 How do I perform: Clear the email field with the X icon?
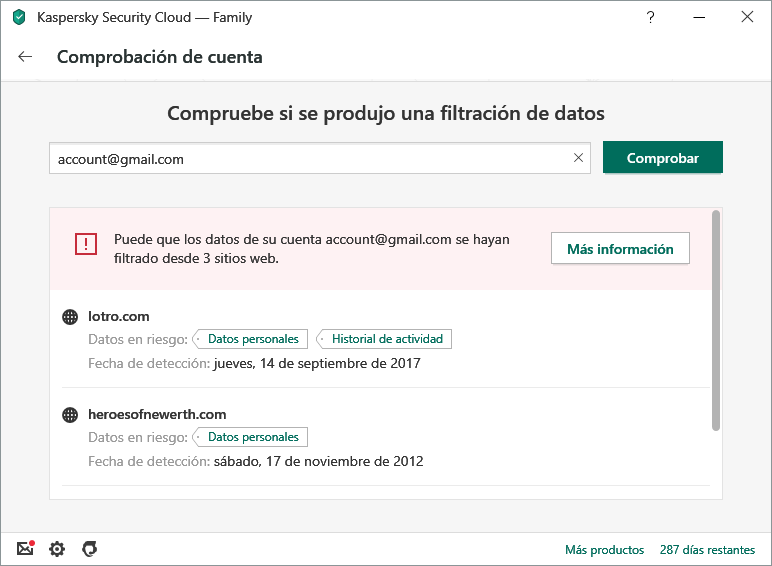coord(578,158)
